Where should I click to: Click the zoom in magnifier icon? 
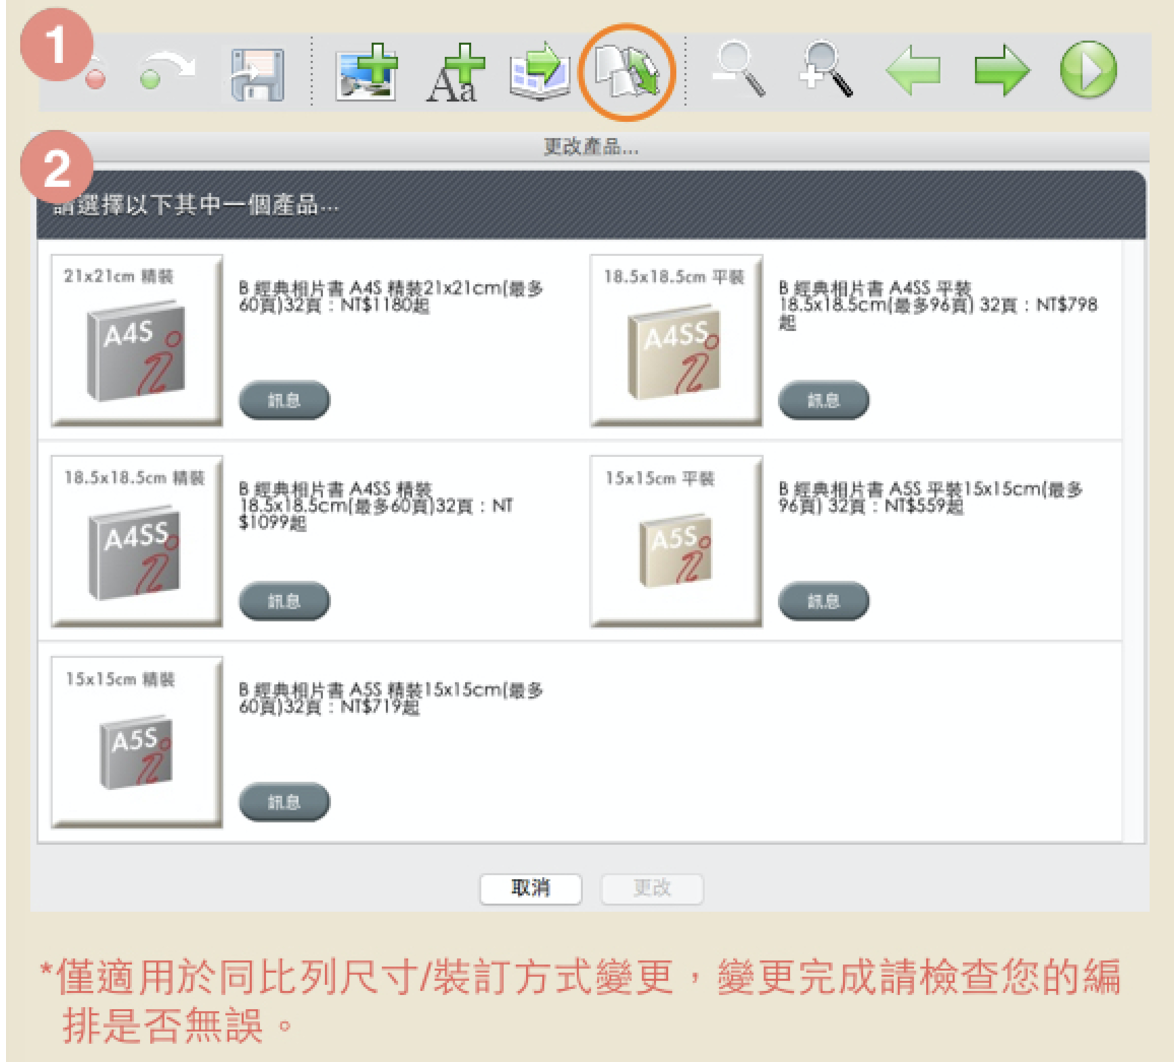[826, 72]
